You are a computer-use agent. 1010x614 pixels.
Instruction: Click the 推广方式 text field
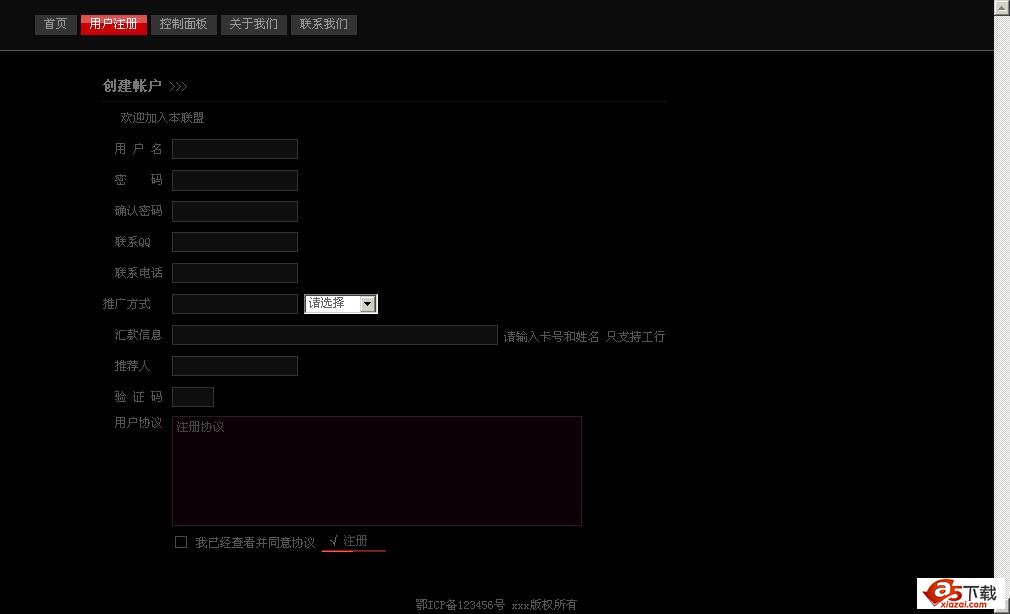point(234,303)
